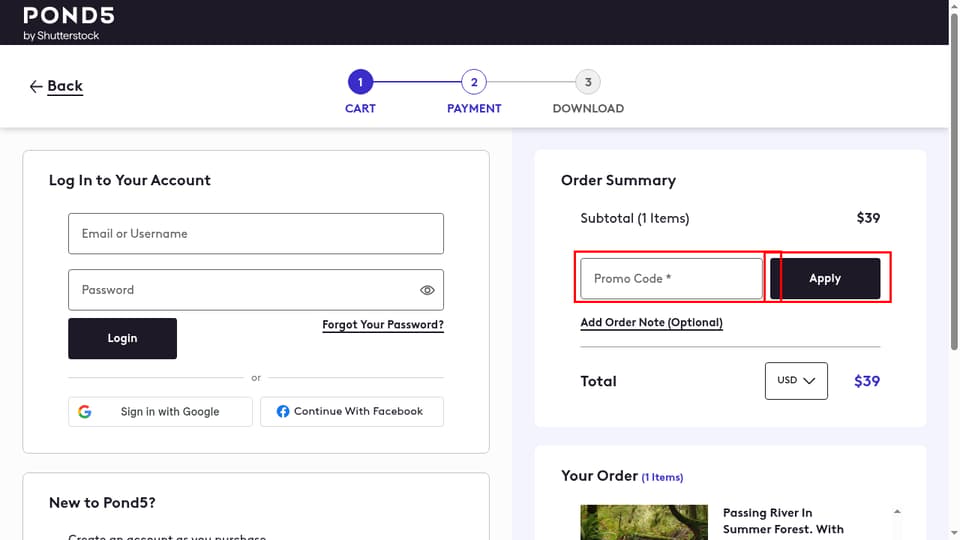Click the Login button
Screen dimensions: 960x540
pos(122,338)
